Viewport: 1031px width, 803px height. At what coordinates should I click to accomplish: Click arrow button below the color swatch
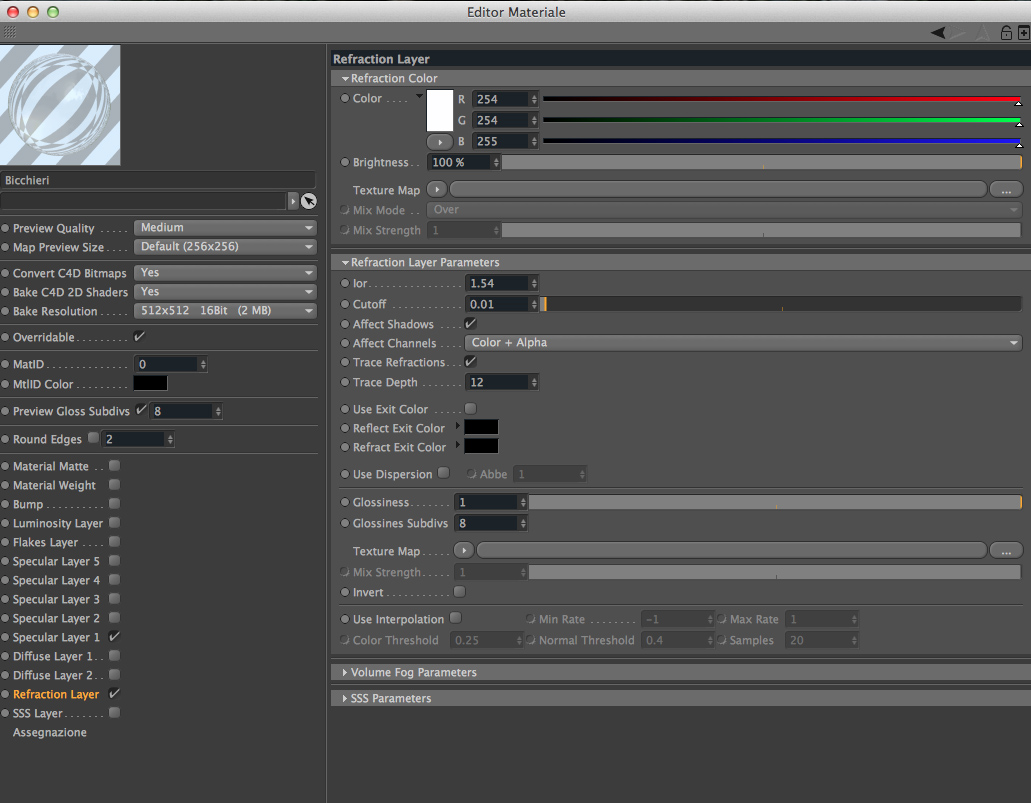click(439, 141)
